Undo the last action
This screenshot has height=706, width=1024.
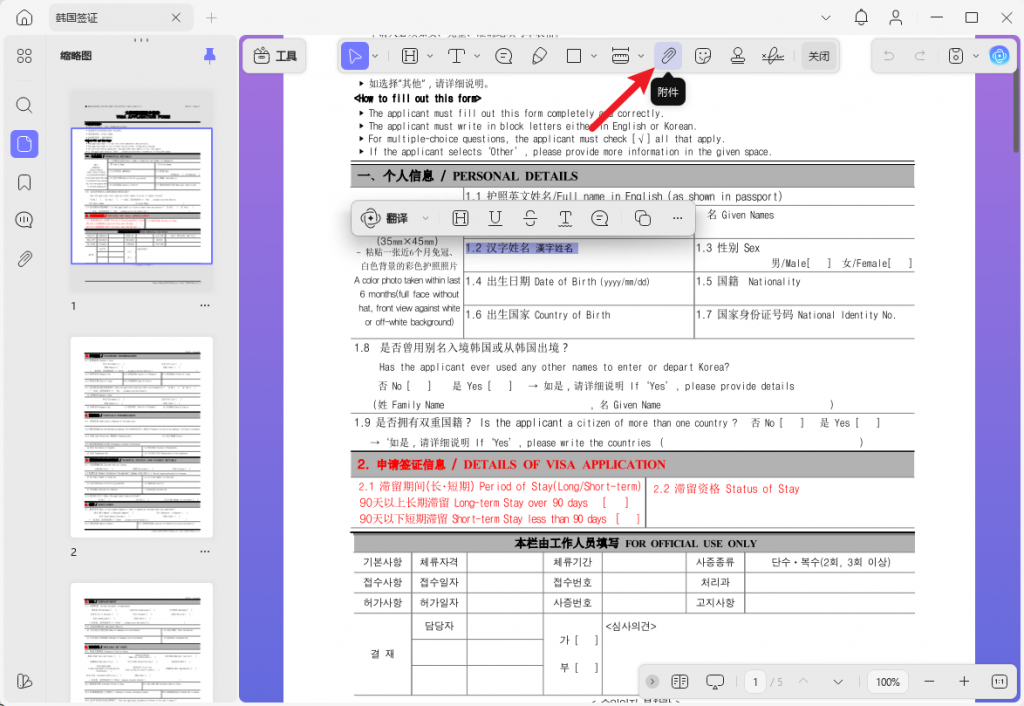(889, 56)
